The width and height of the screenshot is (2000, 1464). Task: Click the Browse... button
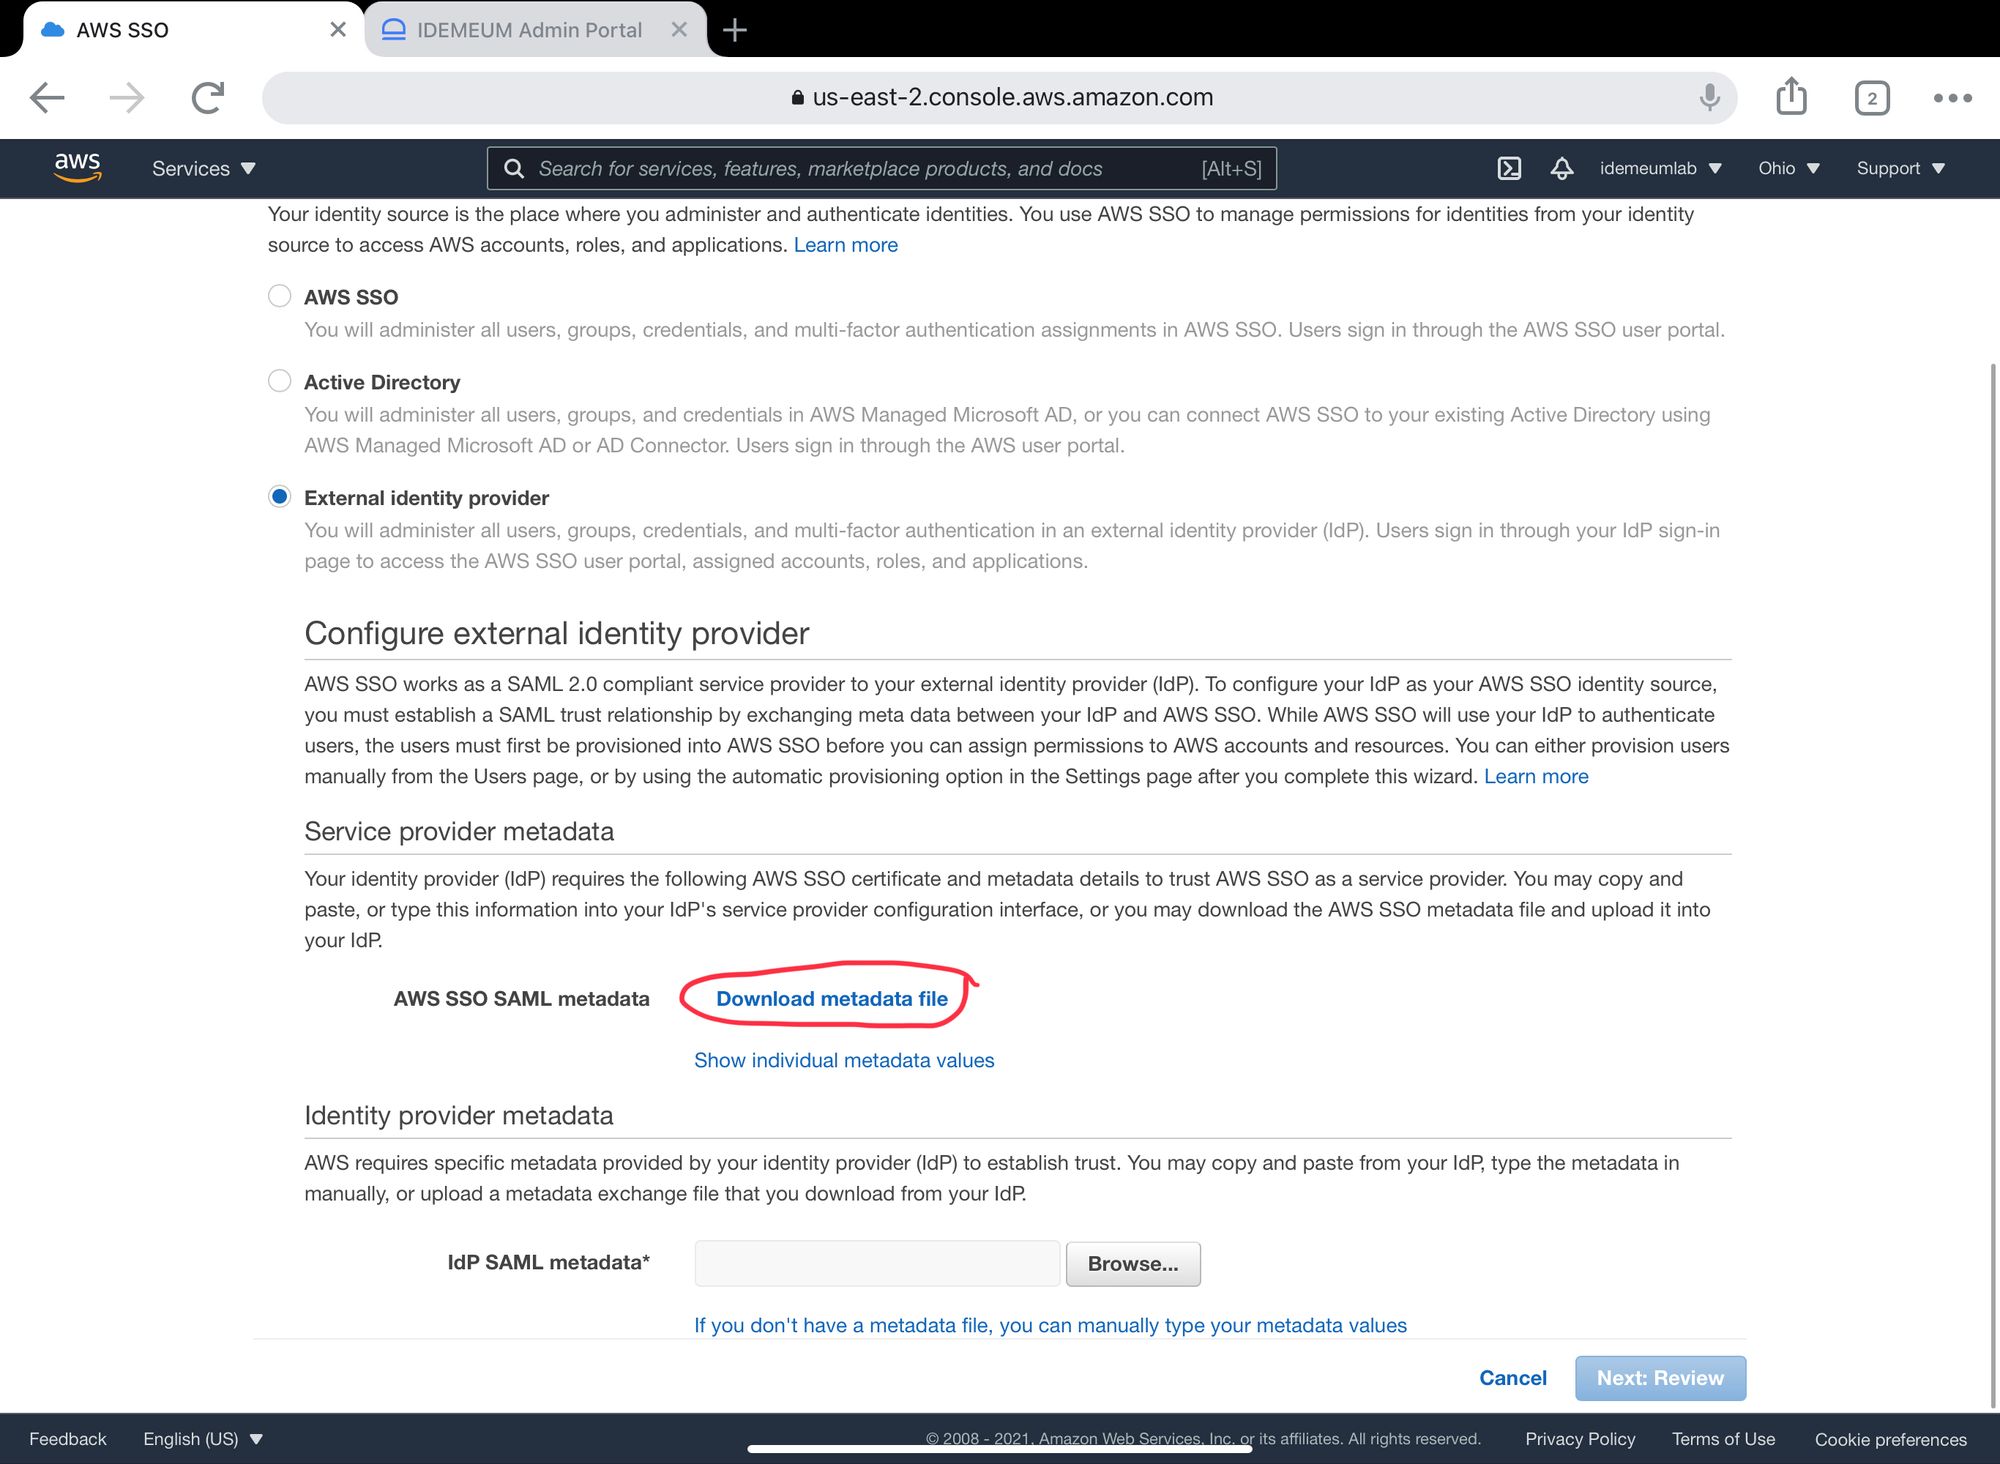coord(1133,1263)
